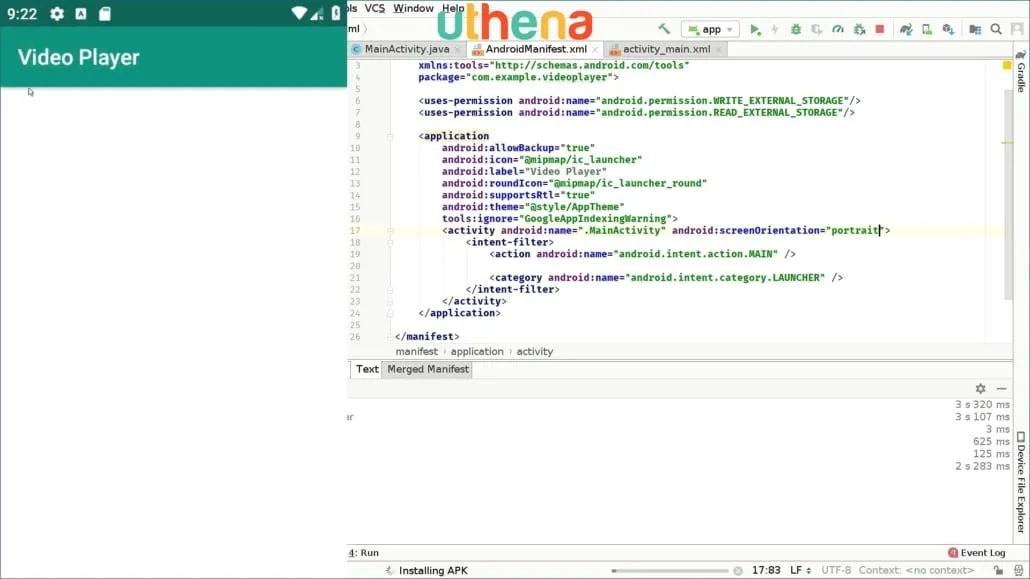
Task: Attach debugger to Android process icon
Action: 859,30
